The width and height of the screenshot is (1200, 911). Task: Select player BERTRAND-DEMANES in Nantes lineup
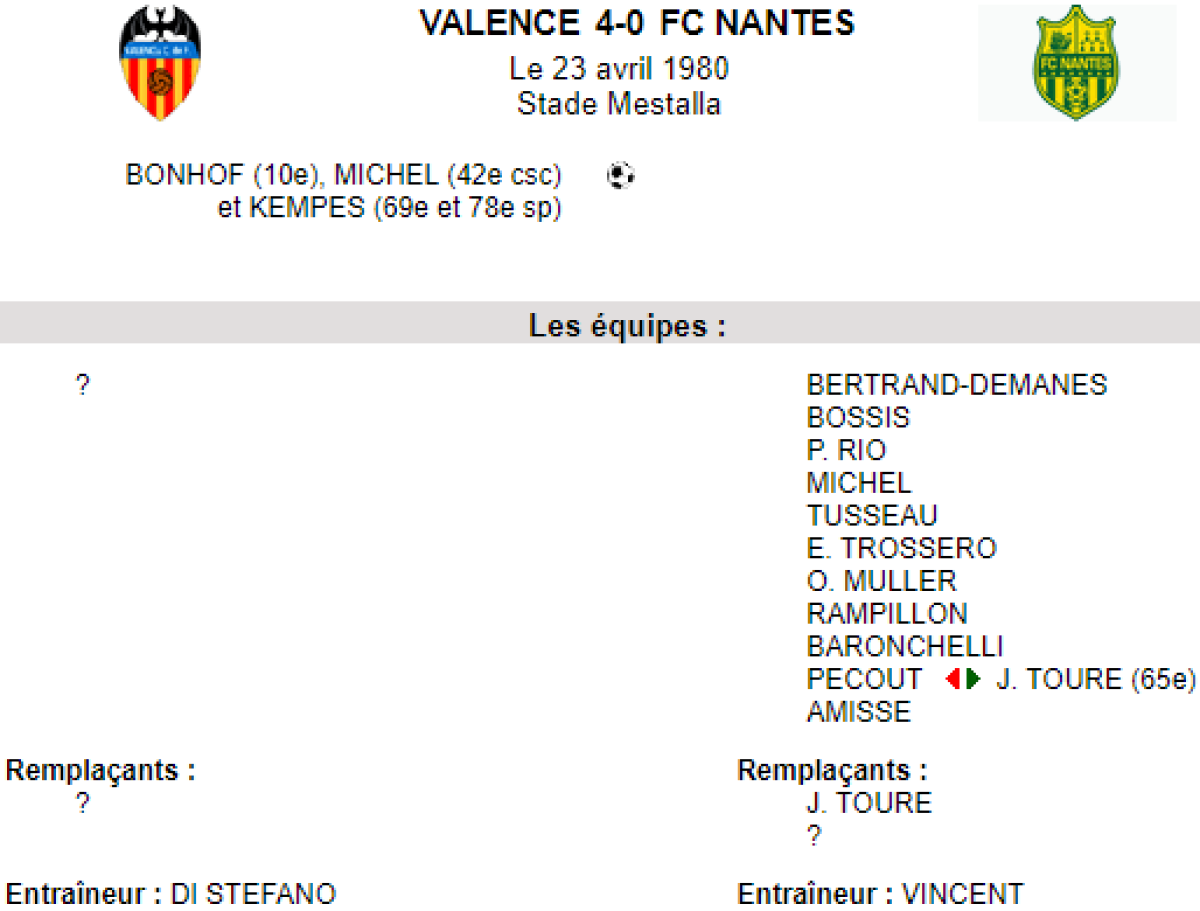956,385
